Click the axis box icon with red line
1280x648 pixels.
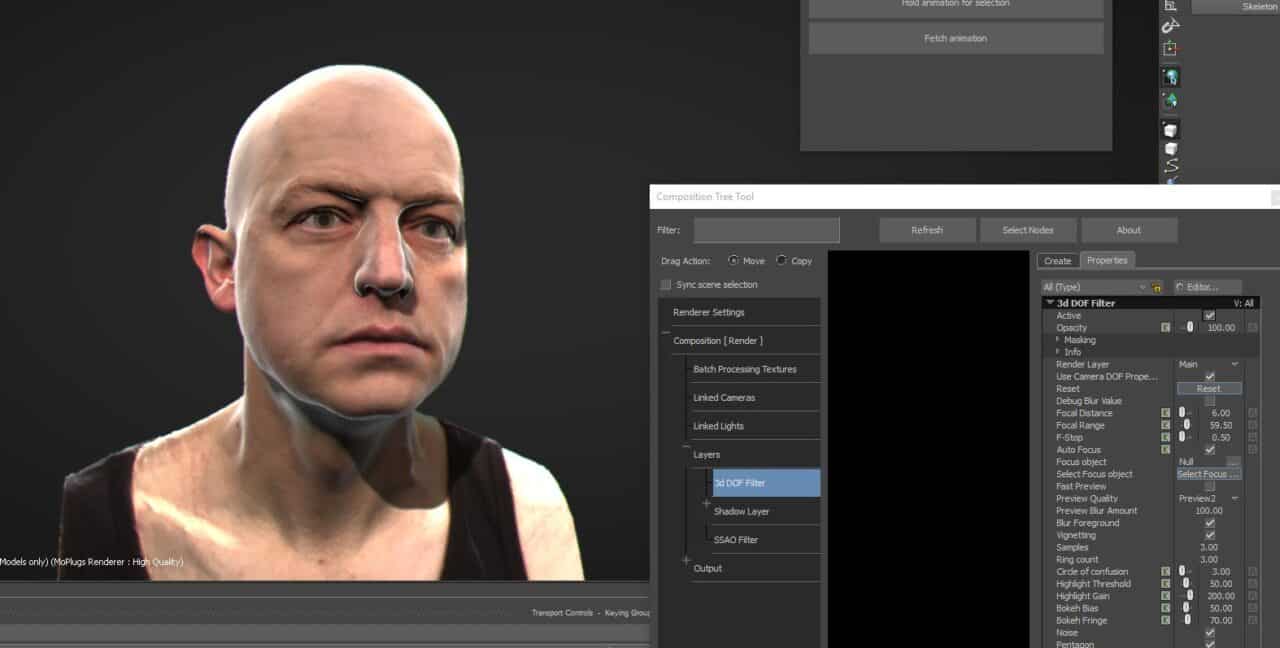point(1170,48)
